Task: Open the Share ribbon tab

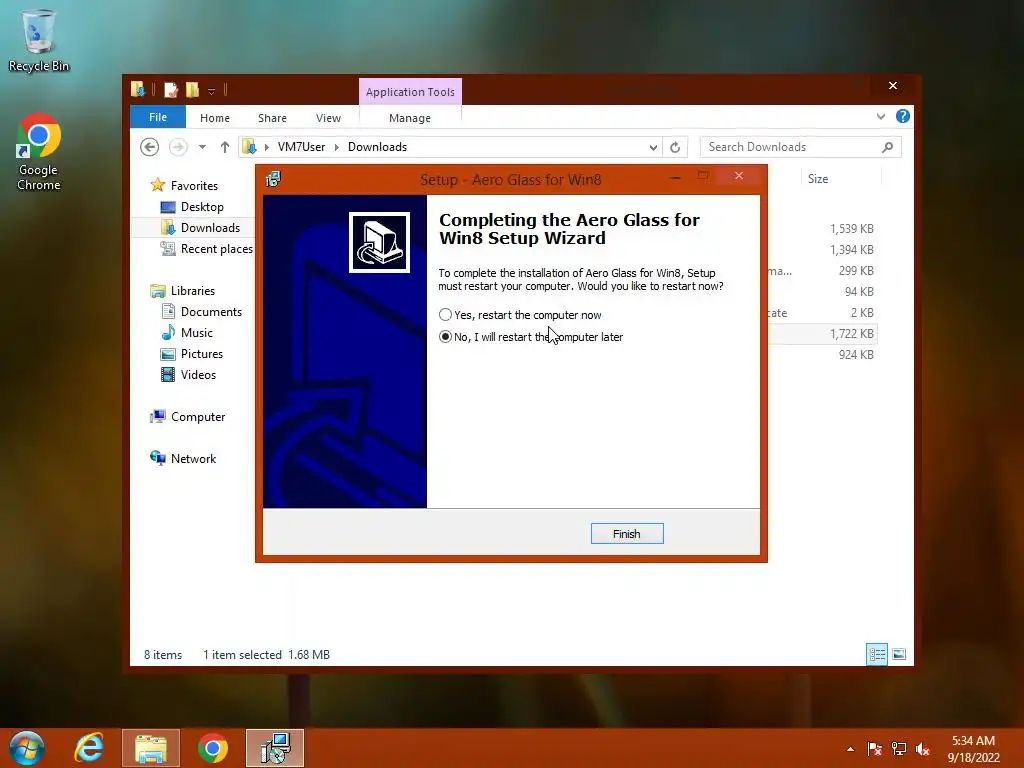Action: pos(272,118)
